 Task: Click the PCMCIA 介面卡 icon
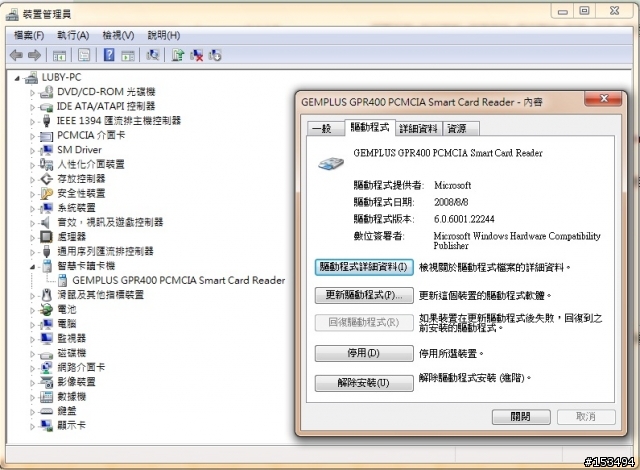click(x=46, y=136)
